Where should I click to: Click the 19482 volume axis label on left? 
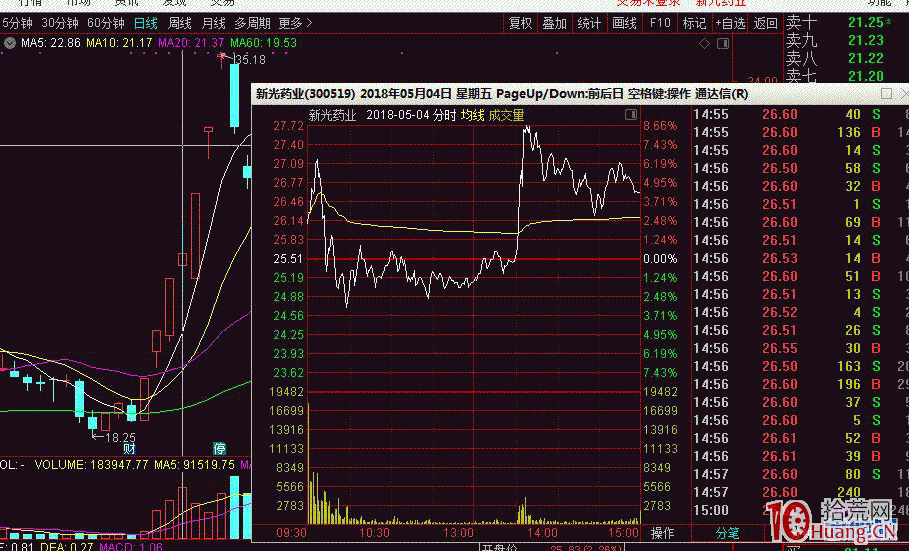pyautogui.click(x=286, y=392)
